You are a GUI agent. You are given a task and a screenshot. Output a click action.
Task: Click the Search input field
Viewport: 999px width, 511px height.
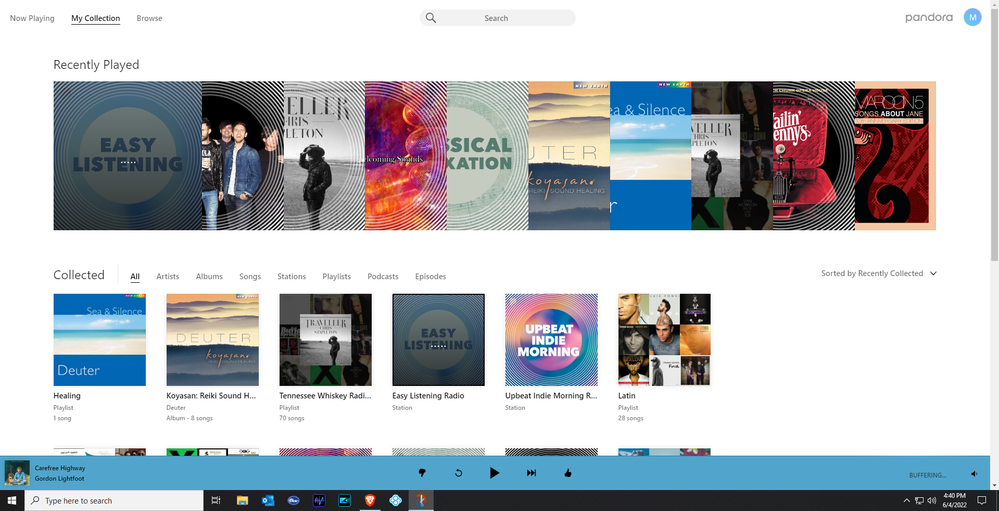point(505,18)
